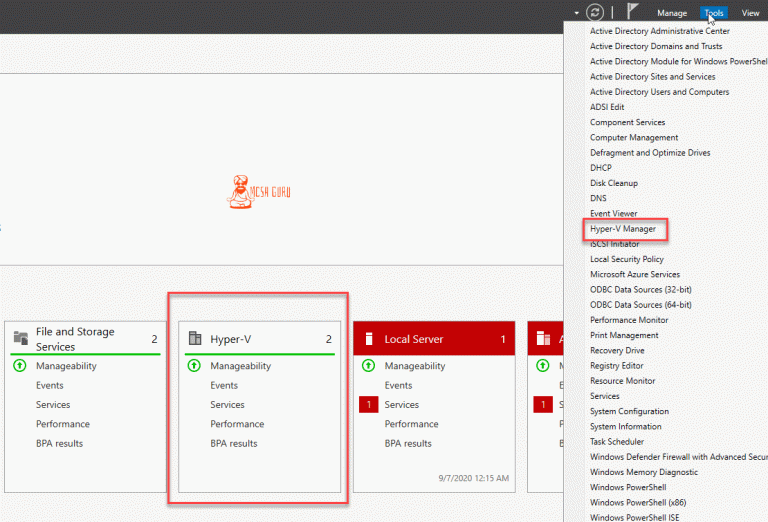Open Windows Defender Firewall with Advanced Security
This screenshot has height=522, width=768.
[679, 456]
